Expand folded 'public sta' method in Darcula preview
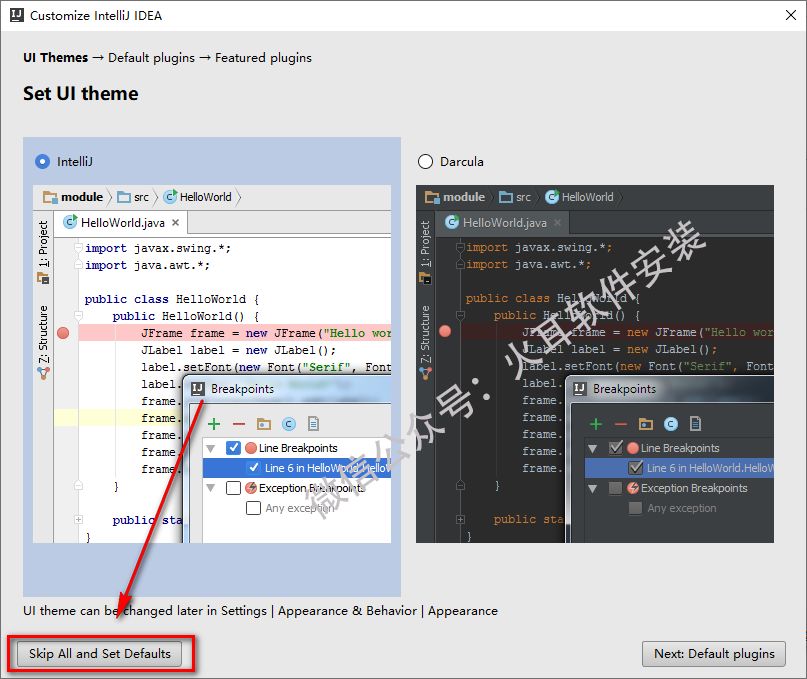The image size is (807, 679). click(x=460, y=519)
